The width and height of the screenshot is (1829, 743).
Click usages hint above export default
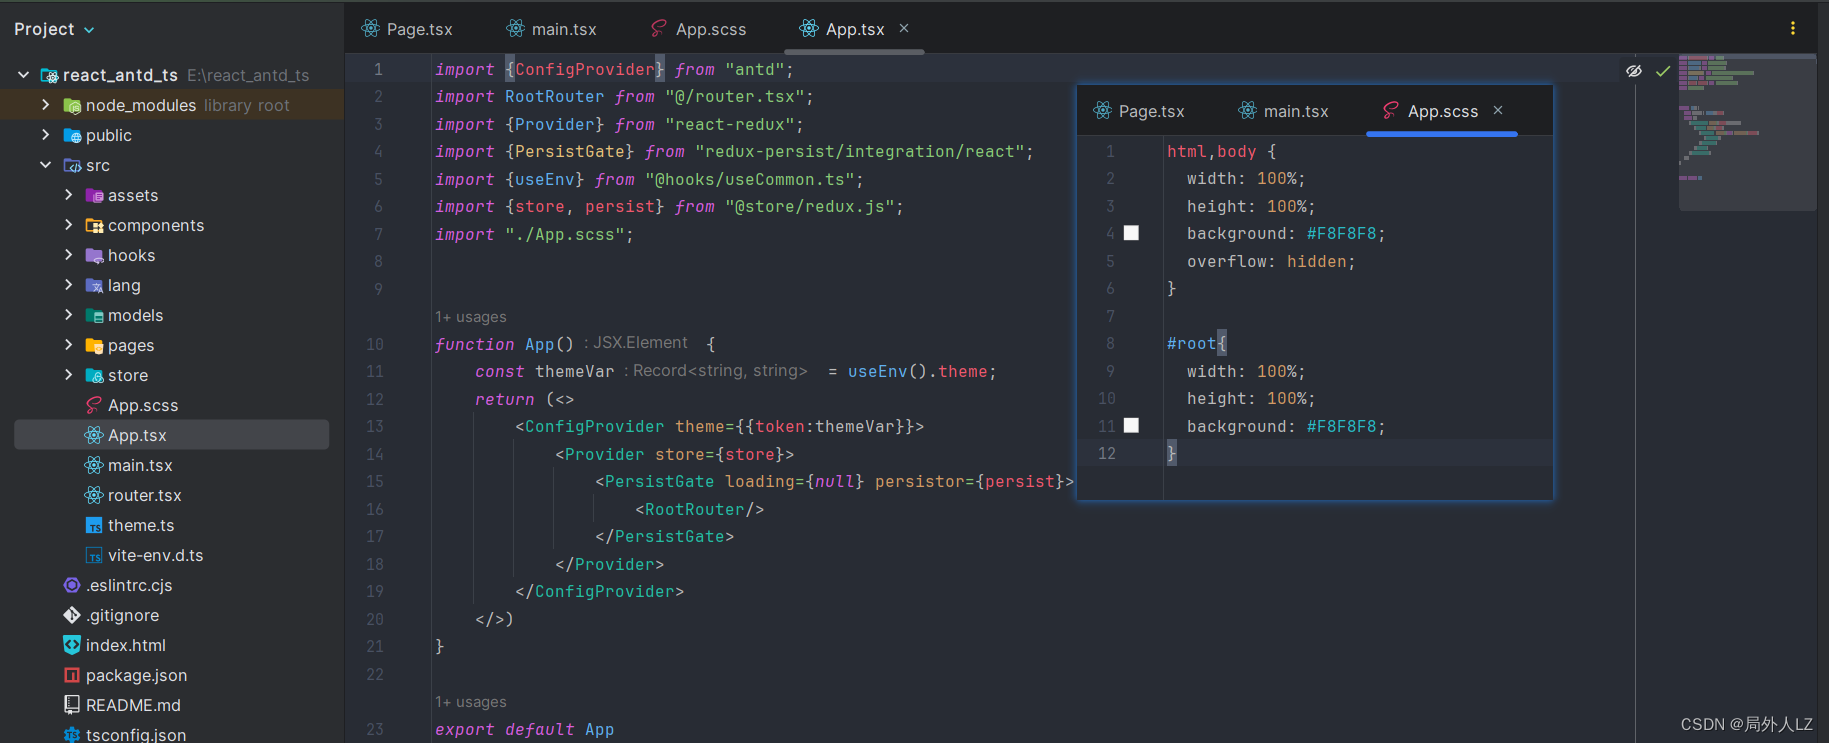point(471,702)
